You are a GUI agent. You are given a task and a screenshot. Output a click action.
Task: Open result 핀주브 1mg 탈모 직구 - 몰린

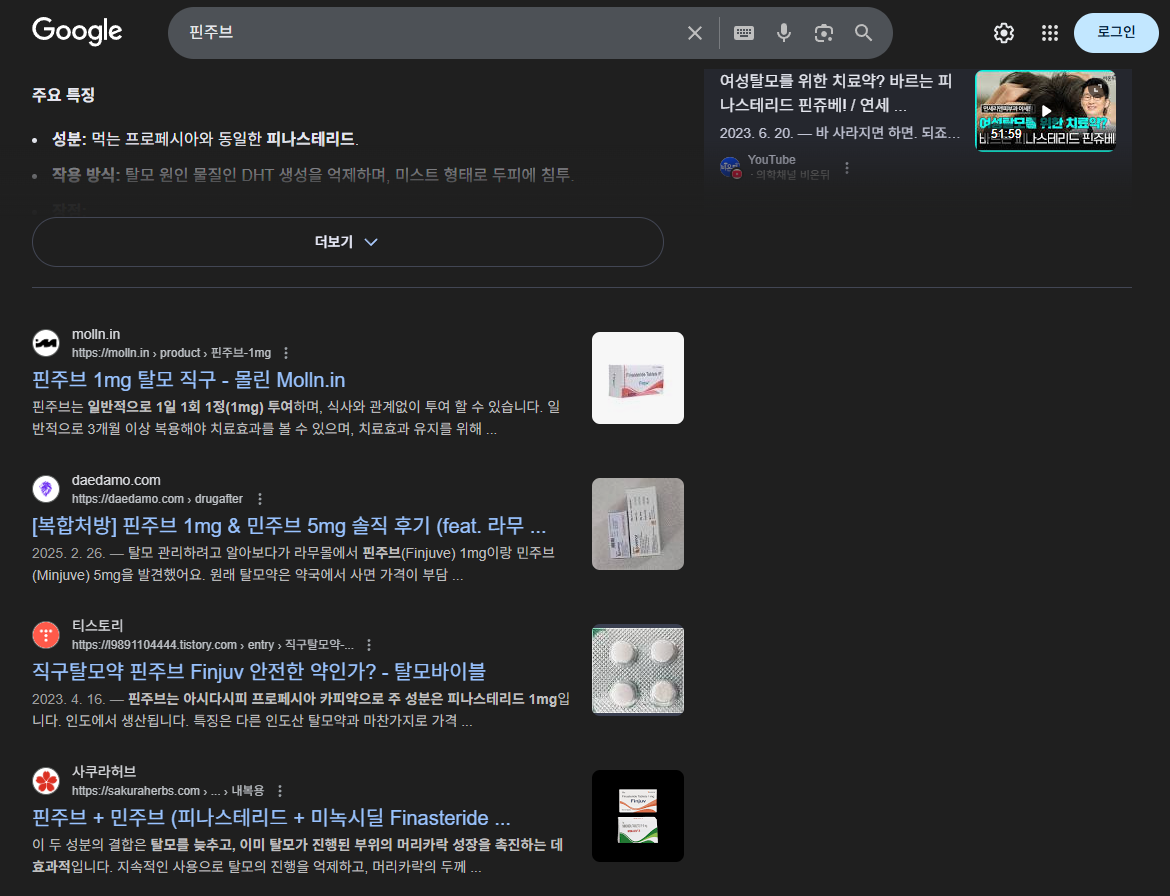tap(189, 380)
